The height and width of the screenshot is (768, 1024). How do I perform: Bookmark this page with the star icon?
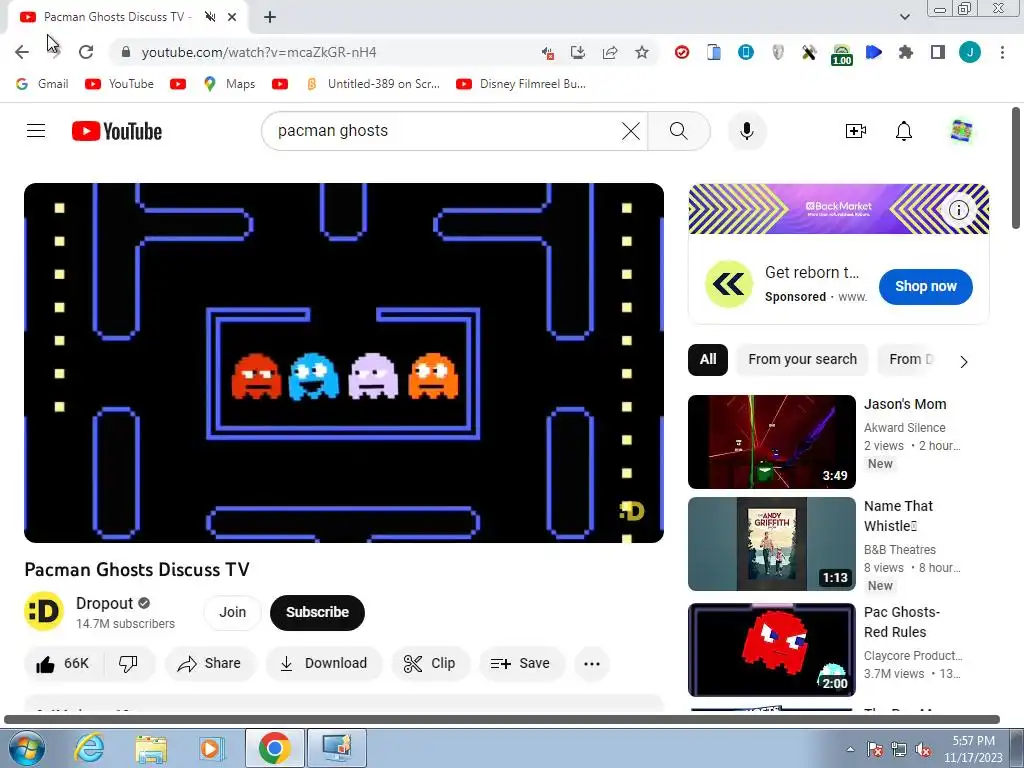pyautogui.click(x=642, y=52)
